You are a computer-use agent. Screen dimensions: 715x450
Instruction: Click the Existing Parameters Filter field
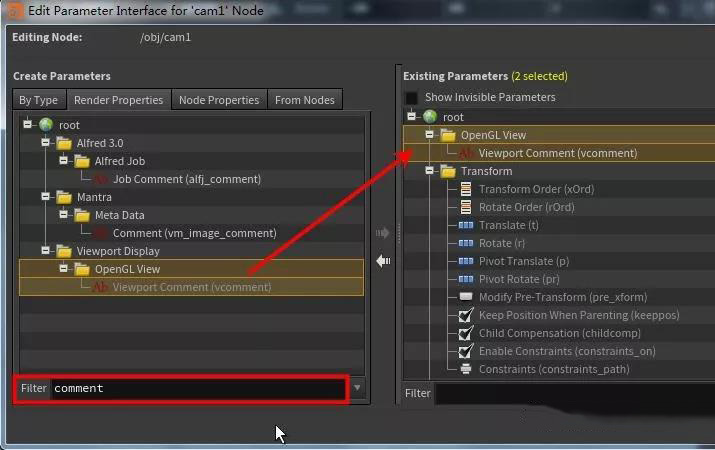(x=575, y=393)
